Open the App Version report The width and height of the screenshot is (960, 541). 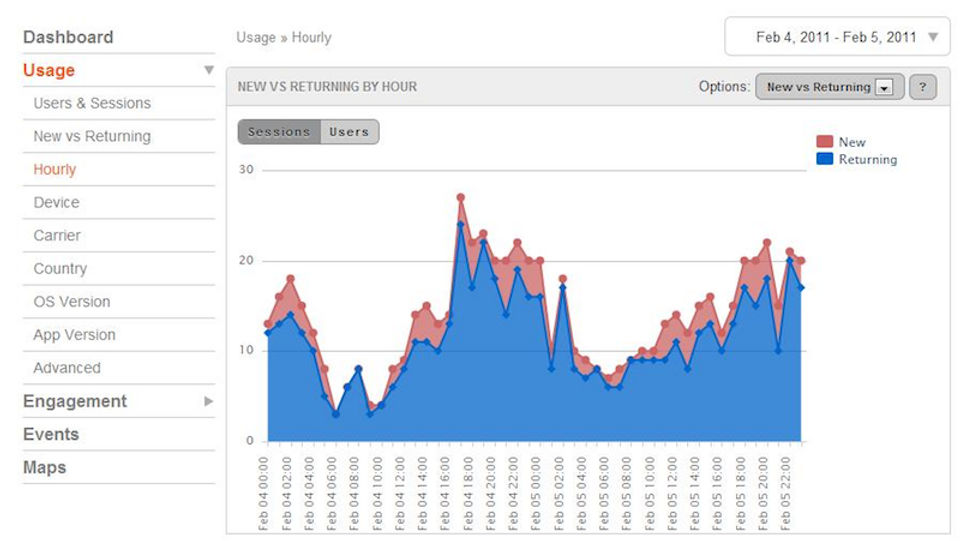coord(74,335)
